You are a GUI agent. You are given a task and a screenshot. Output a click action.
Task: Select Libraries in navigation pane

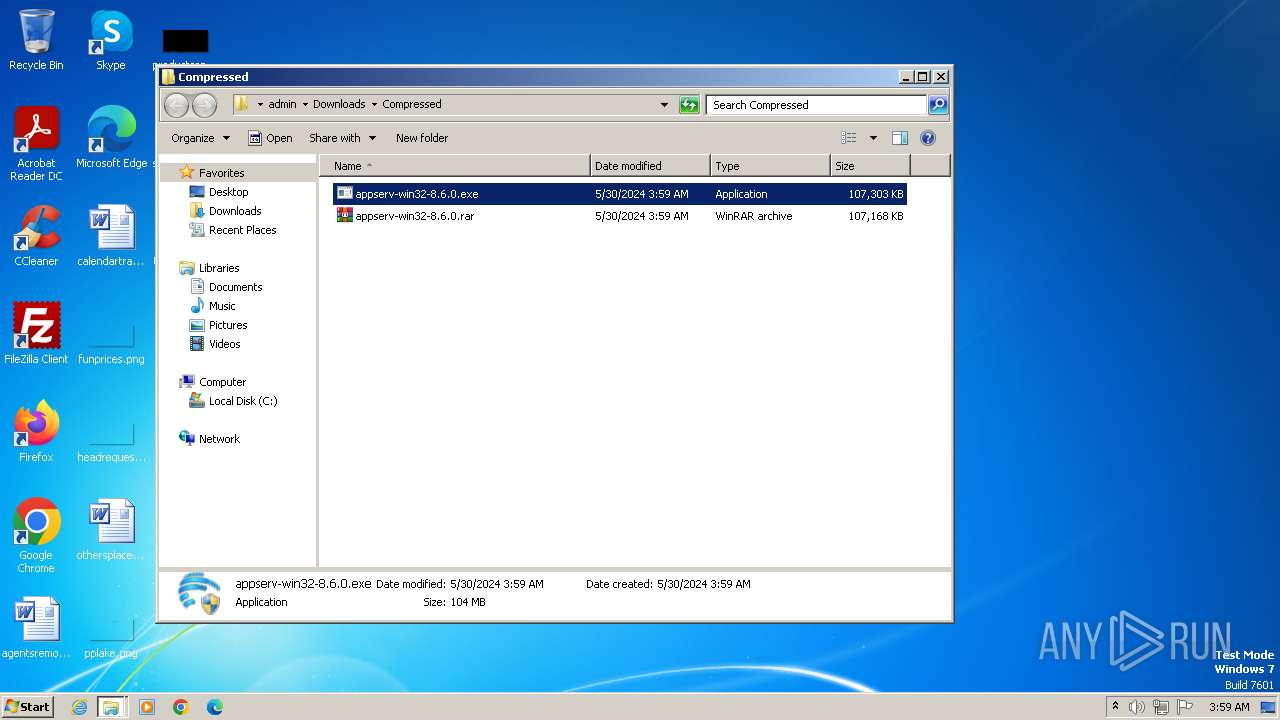[x=219, y=268]
